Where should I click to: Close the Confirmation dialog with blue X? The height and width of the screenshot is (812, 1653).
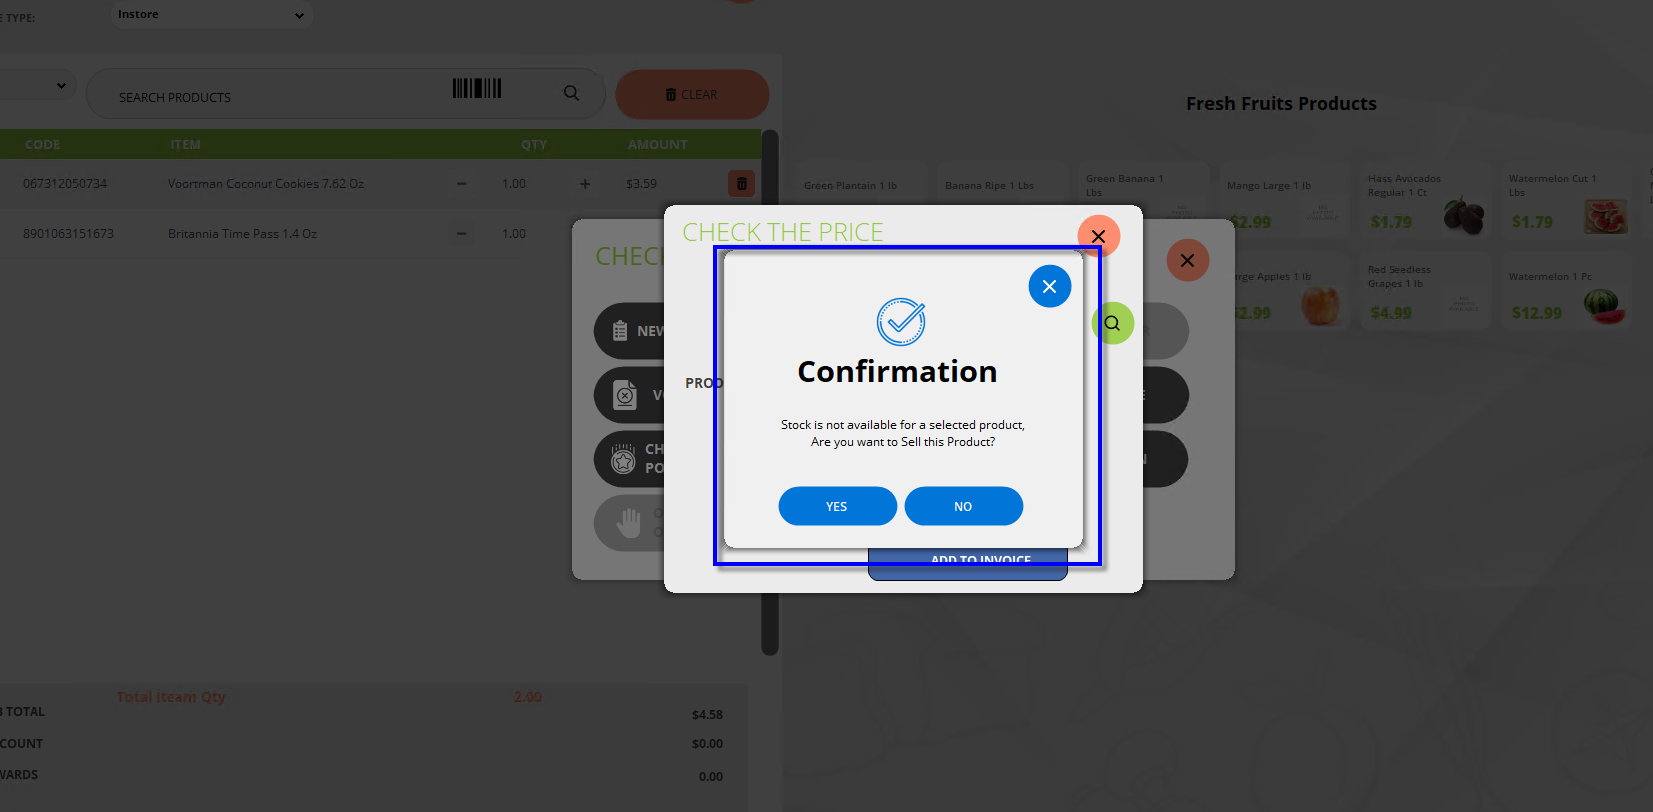pyautogui.click(x=1049, y=286)
